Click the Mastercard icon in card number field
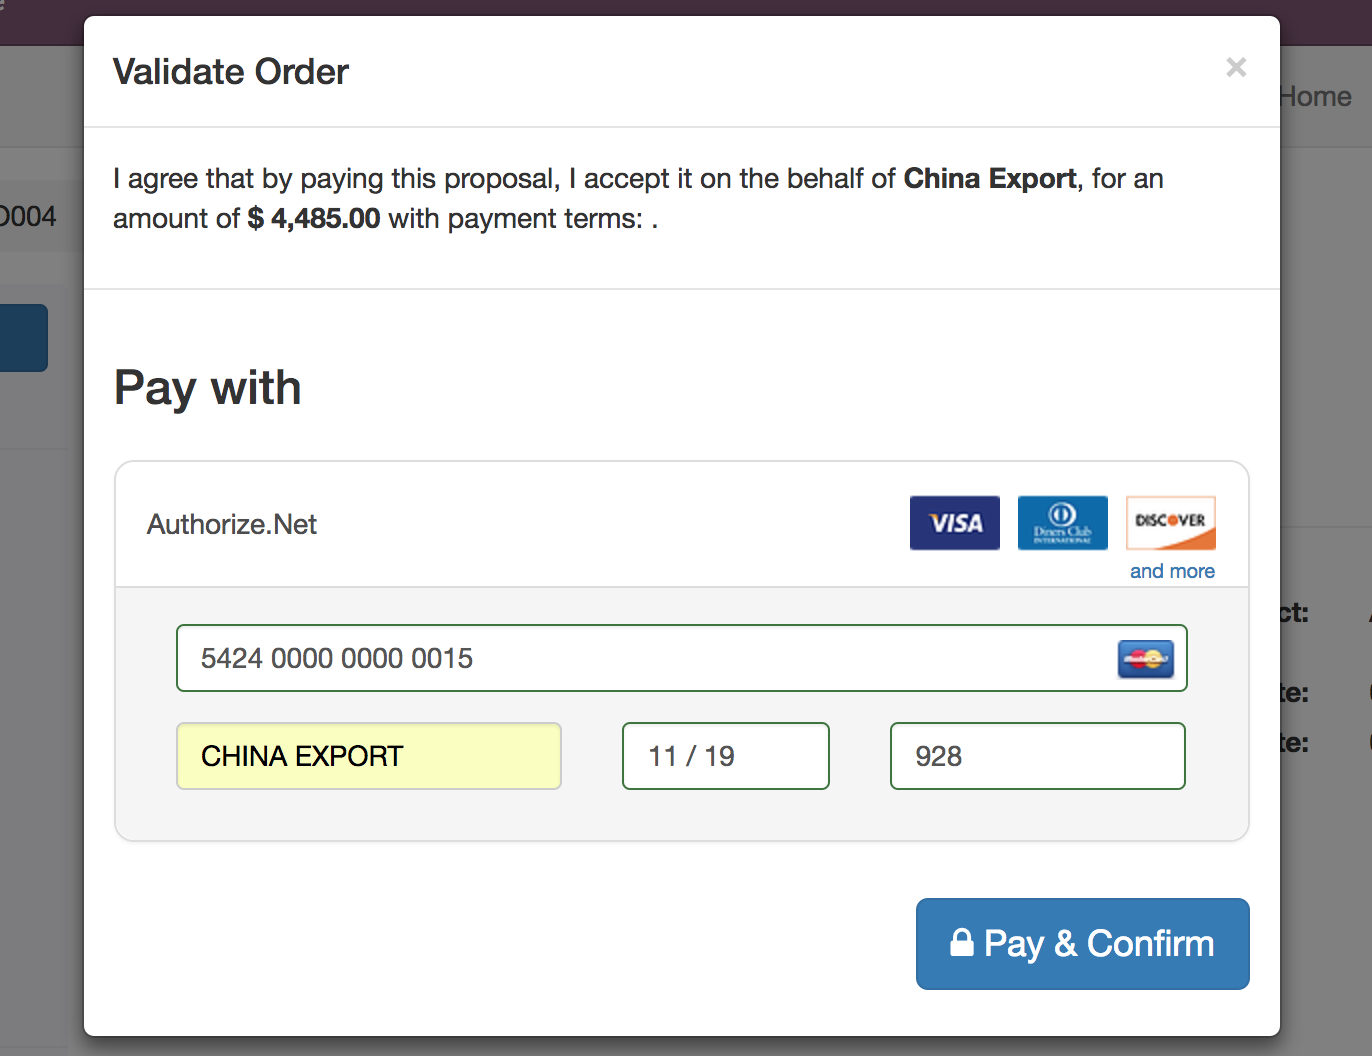Image resolution: width=1372 pixels, height=1056 pixels. click(1145, 659)
